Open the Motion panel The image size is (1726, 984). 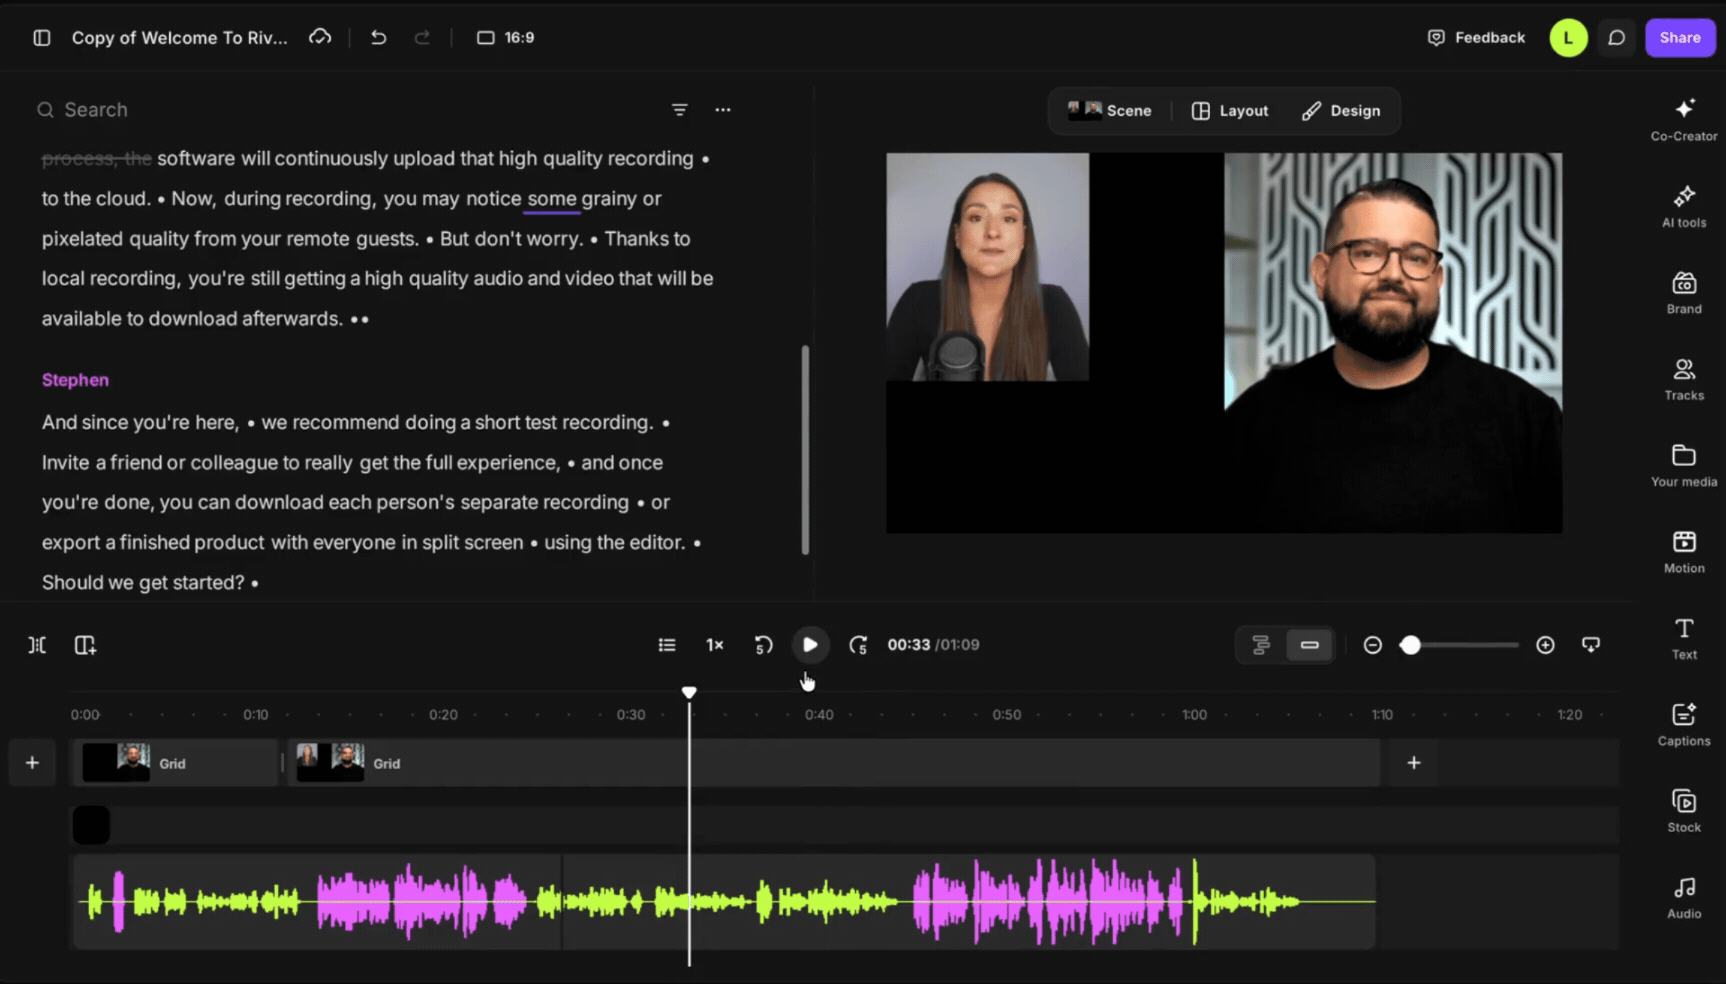tap(1684, 553)
